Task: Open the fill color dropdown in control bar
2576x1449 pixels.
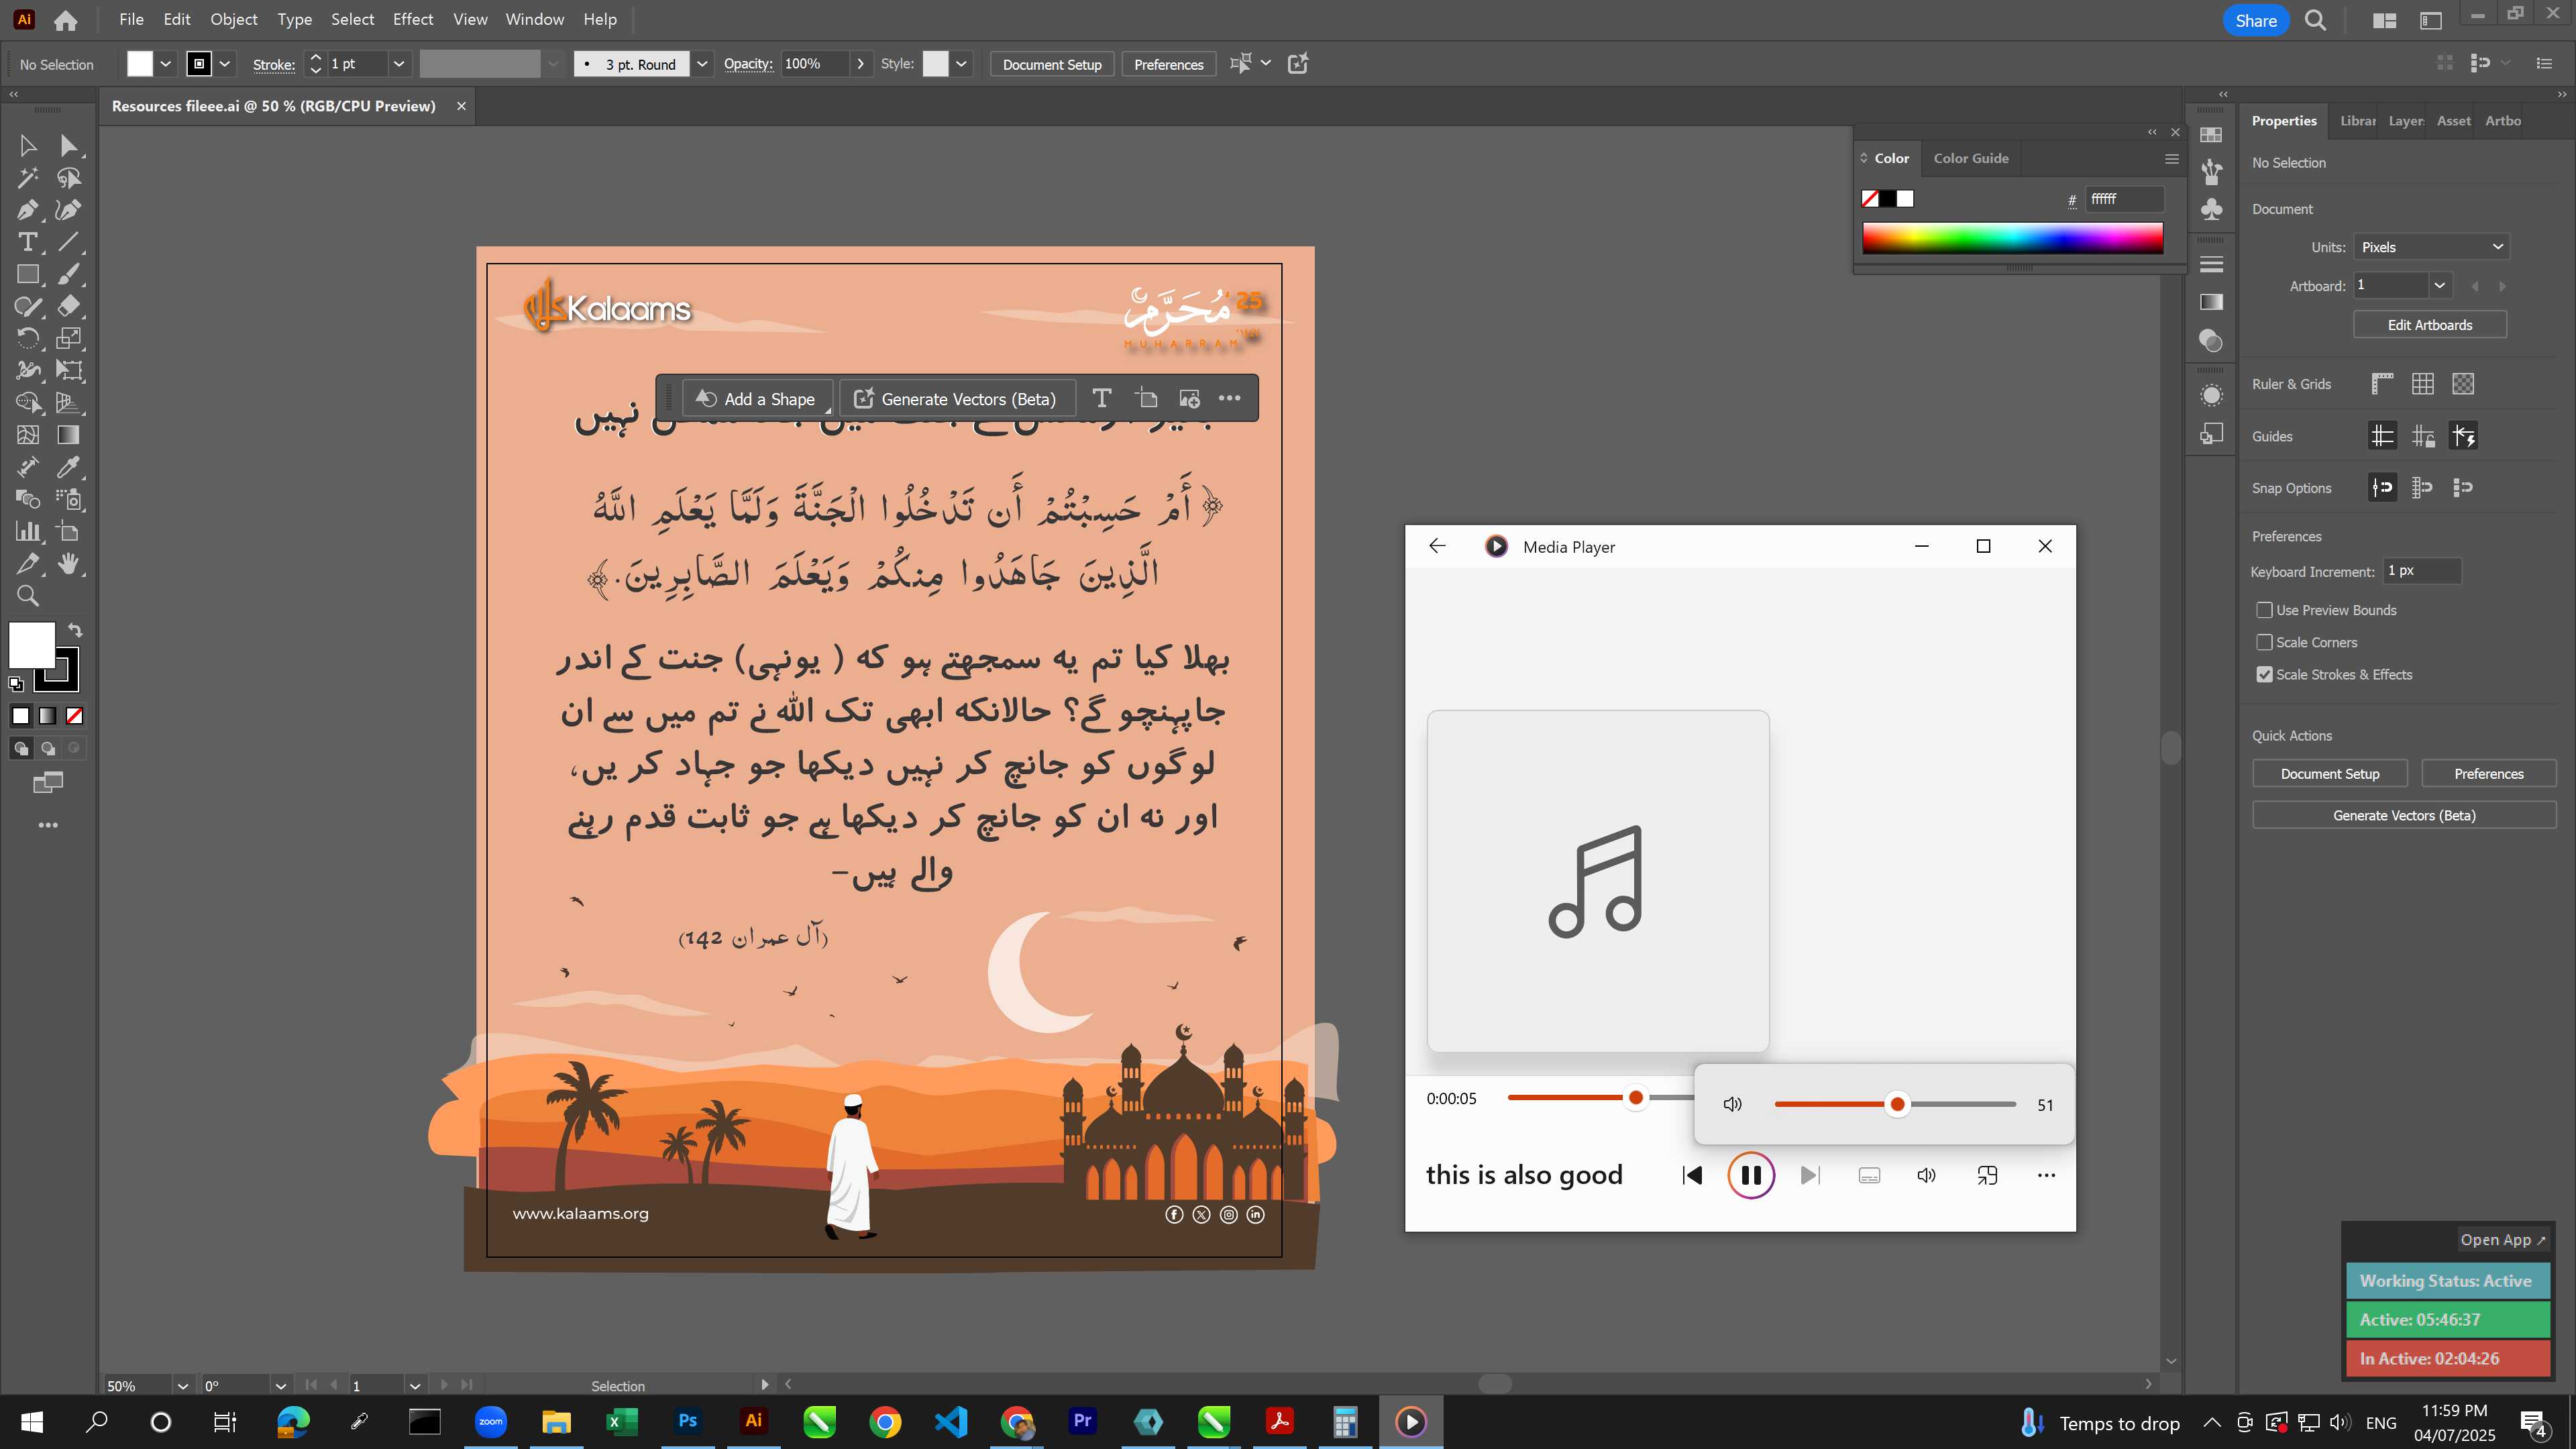Action: (166, 64)
